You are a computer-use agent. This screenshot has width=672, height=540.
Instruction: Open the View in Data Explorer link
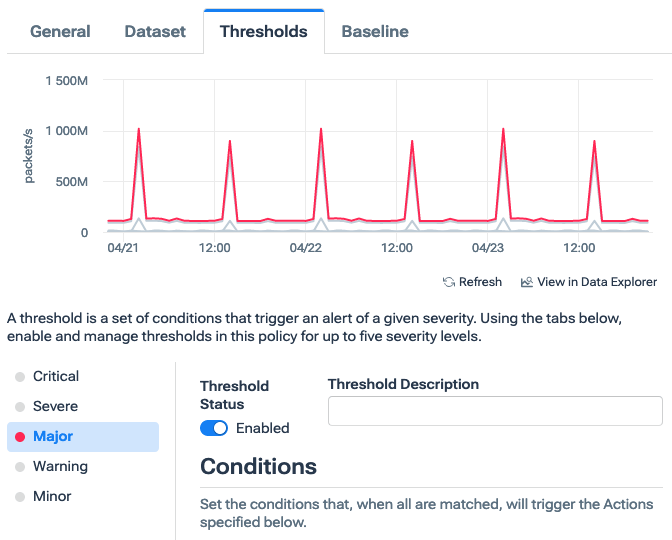coord(597,282)
